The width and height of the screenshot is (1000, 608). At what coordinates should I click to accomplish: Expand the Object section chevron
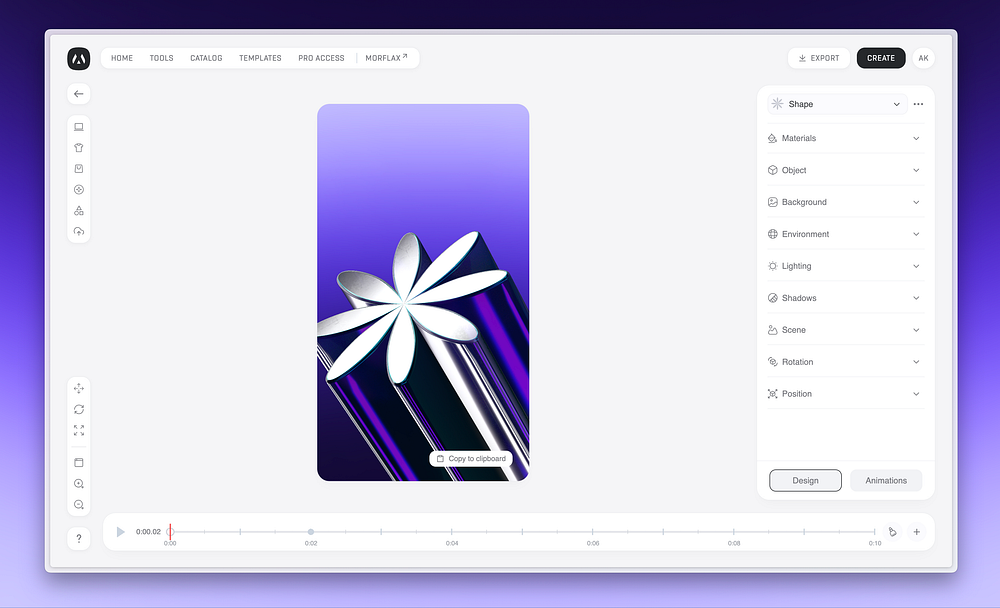[x=916, y=170]
